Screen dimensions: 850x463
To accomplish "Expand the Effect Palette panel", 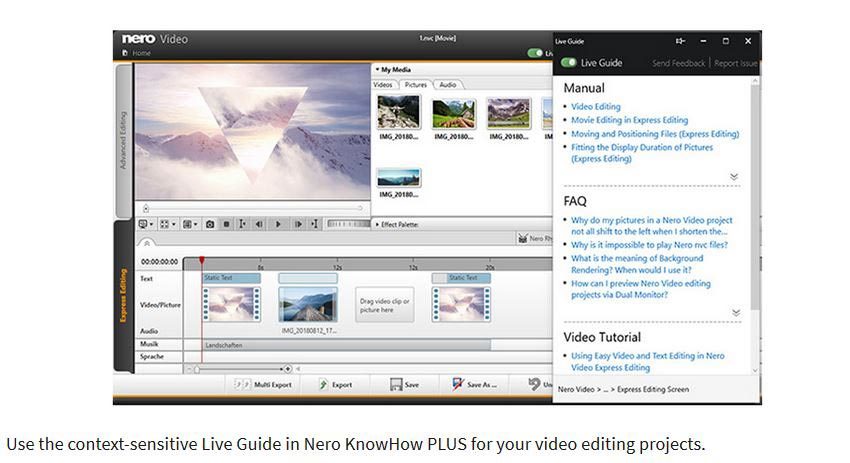I will coord(377,224).
